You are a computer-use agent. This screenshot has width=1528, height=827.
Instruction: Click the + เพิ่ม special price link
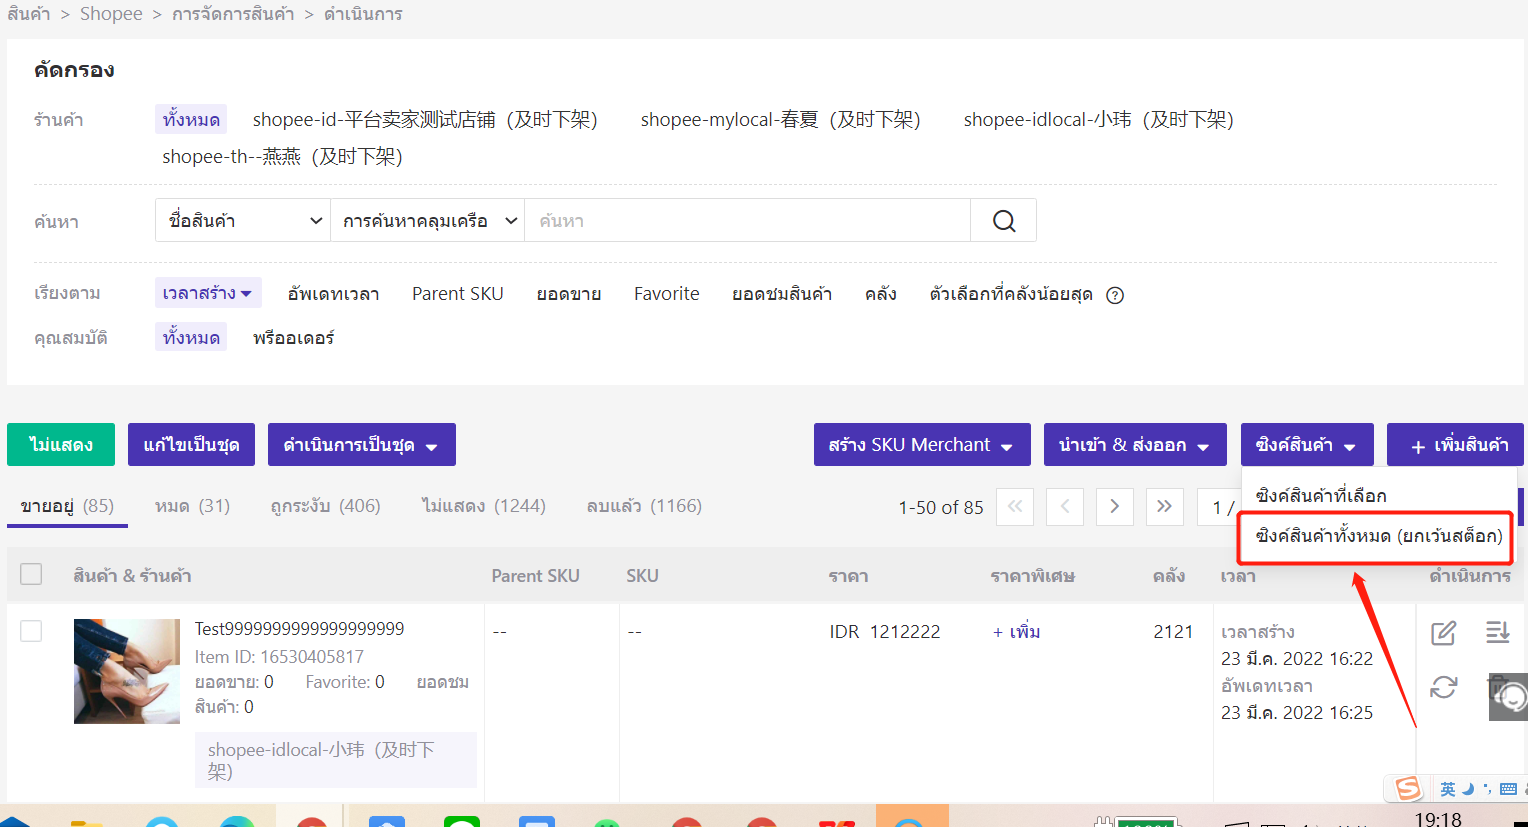pos(1016,632)
